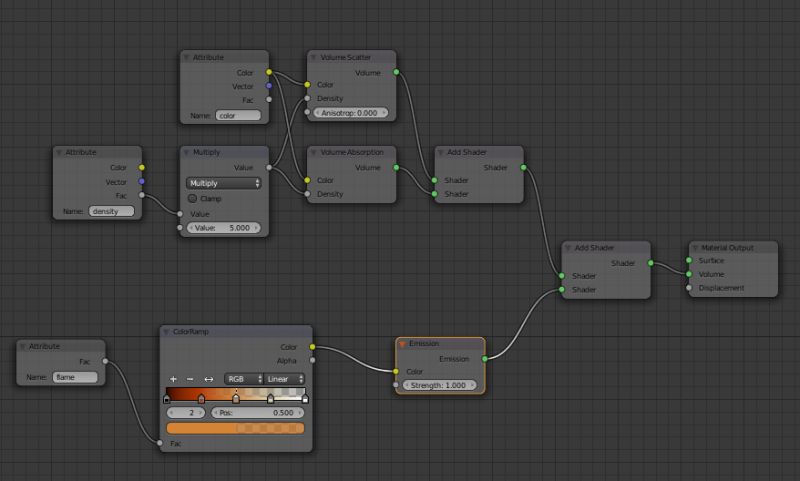
Task: Click the Color output socket of Attribute density node
Action: click(142, 167)
